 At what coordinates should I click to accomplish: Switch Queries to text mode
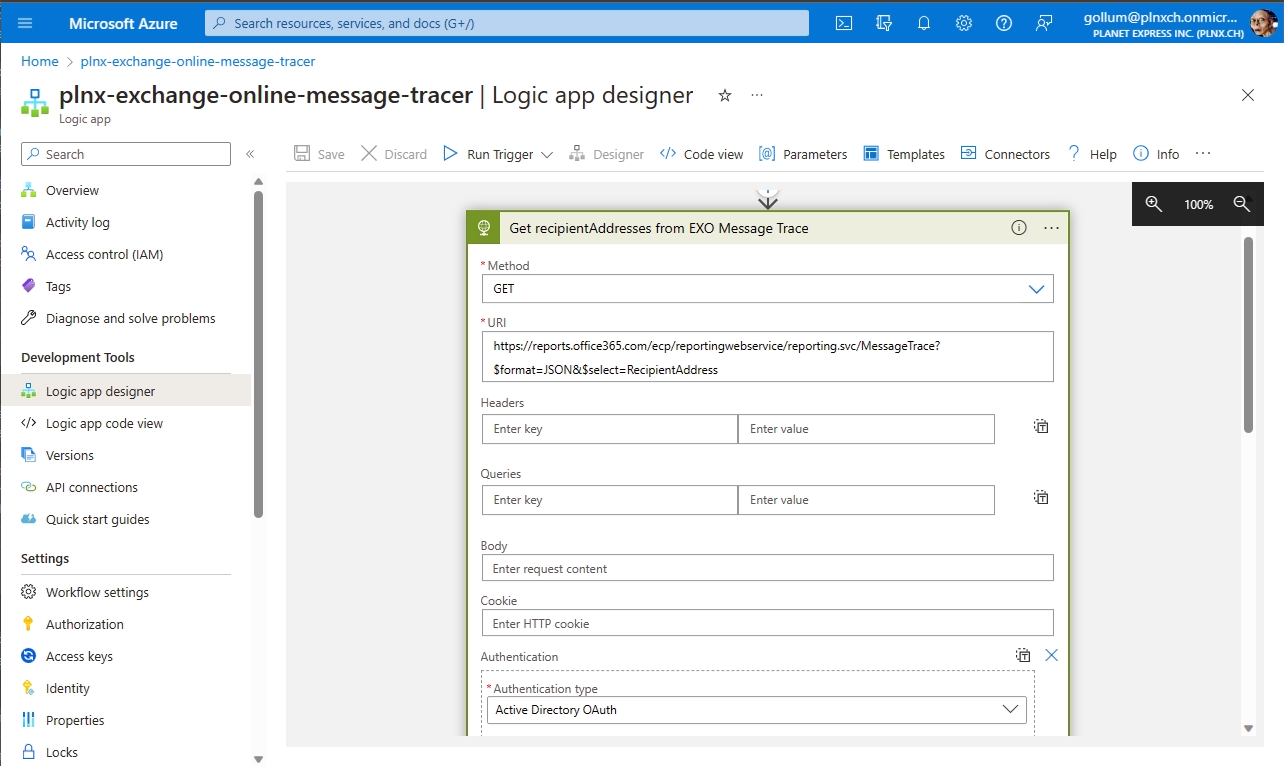click(1040, 497)
